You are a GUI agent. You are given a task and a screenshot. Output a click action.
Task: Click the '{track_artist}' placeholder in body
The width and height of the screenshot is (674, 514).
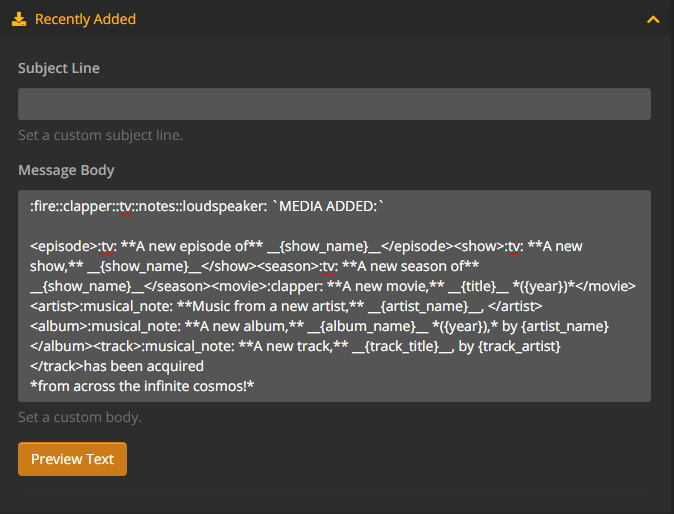click(519, 346)
